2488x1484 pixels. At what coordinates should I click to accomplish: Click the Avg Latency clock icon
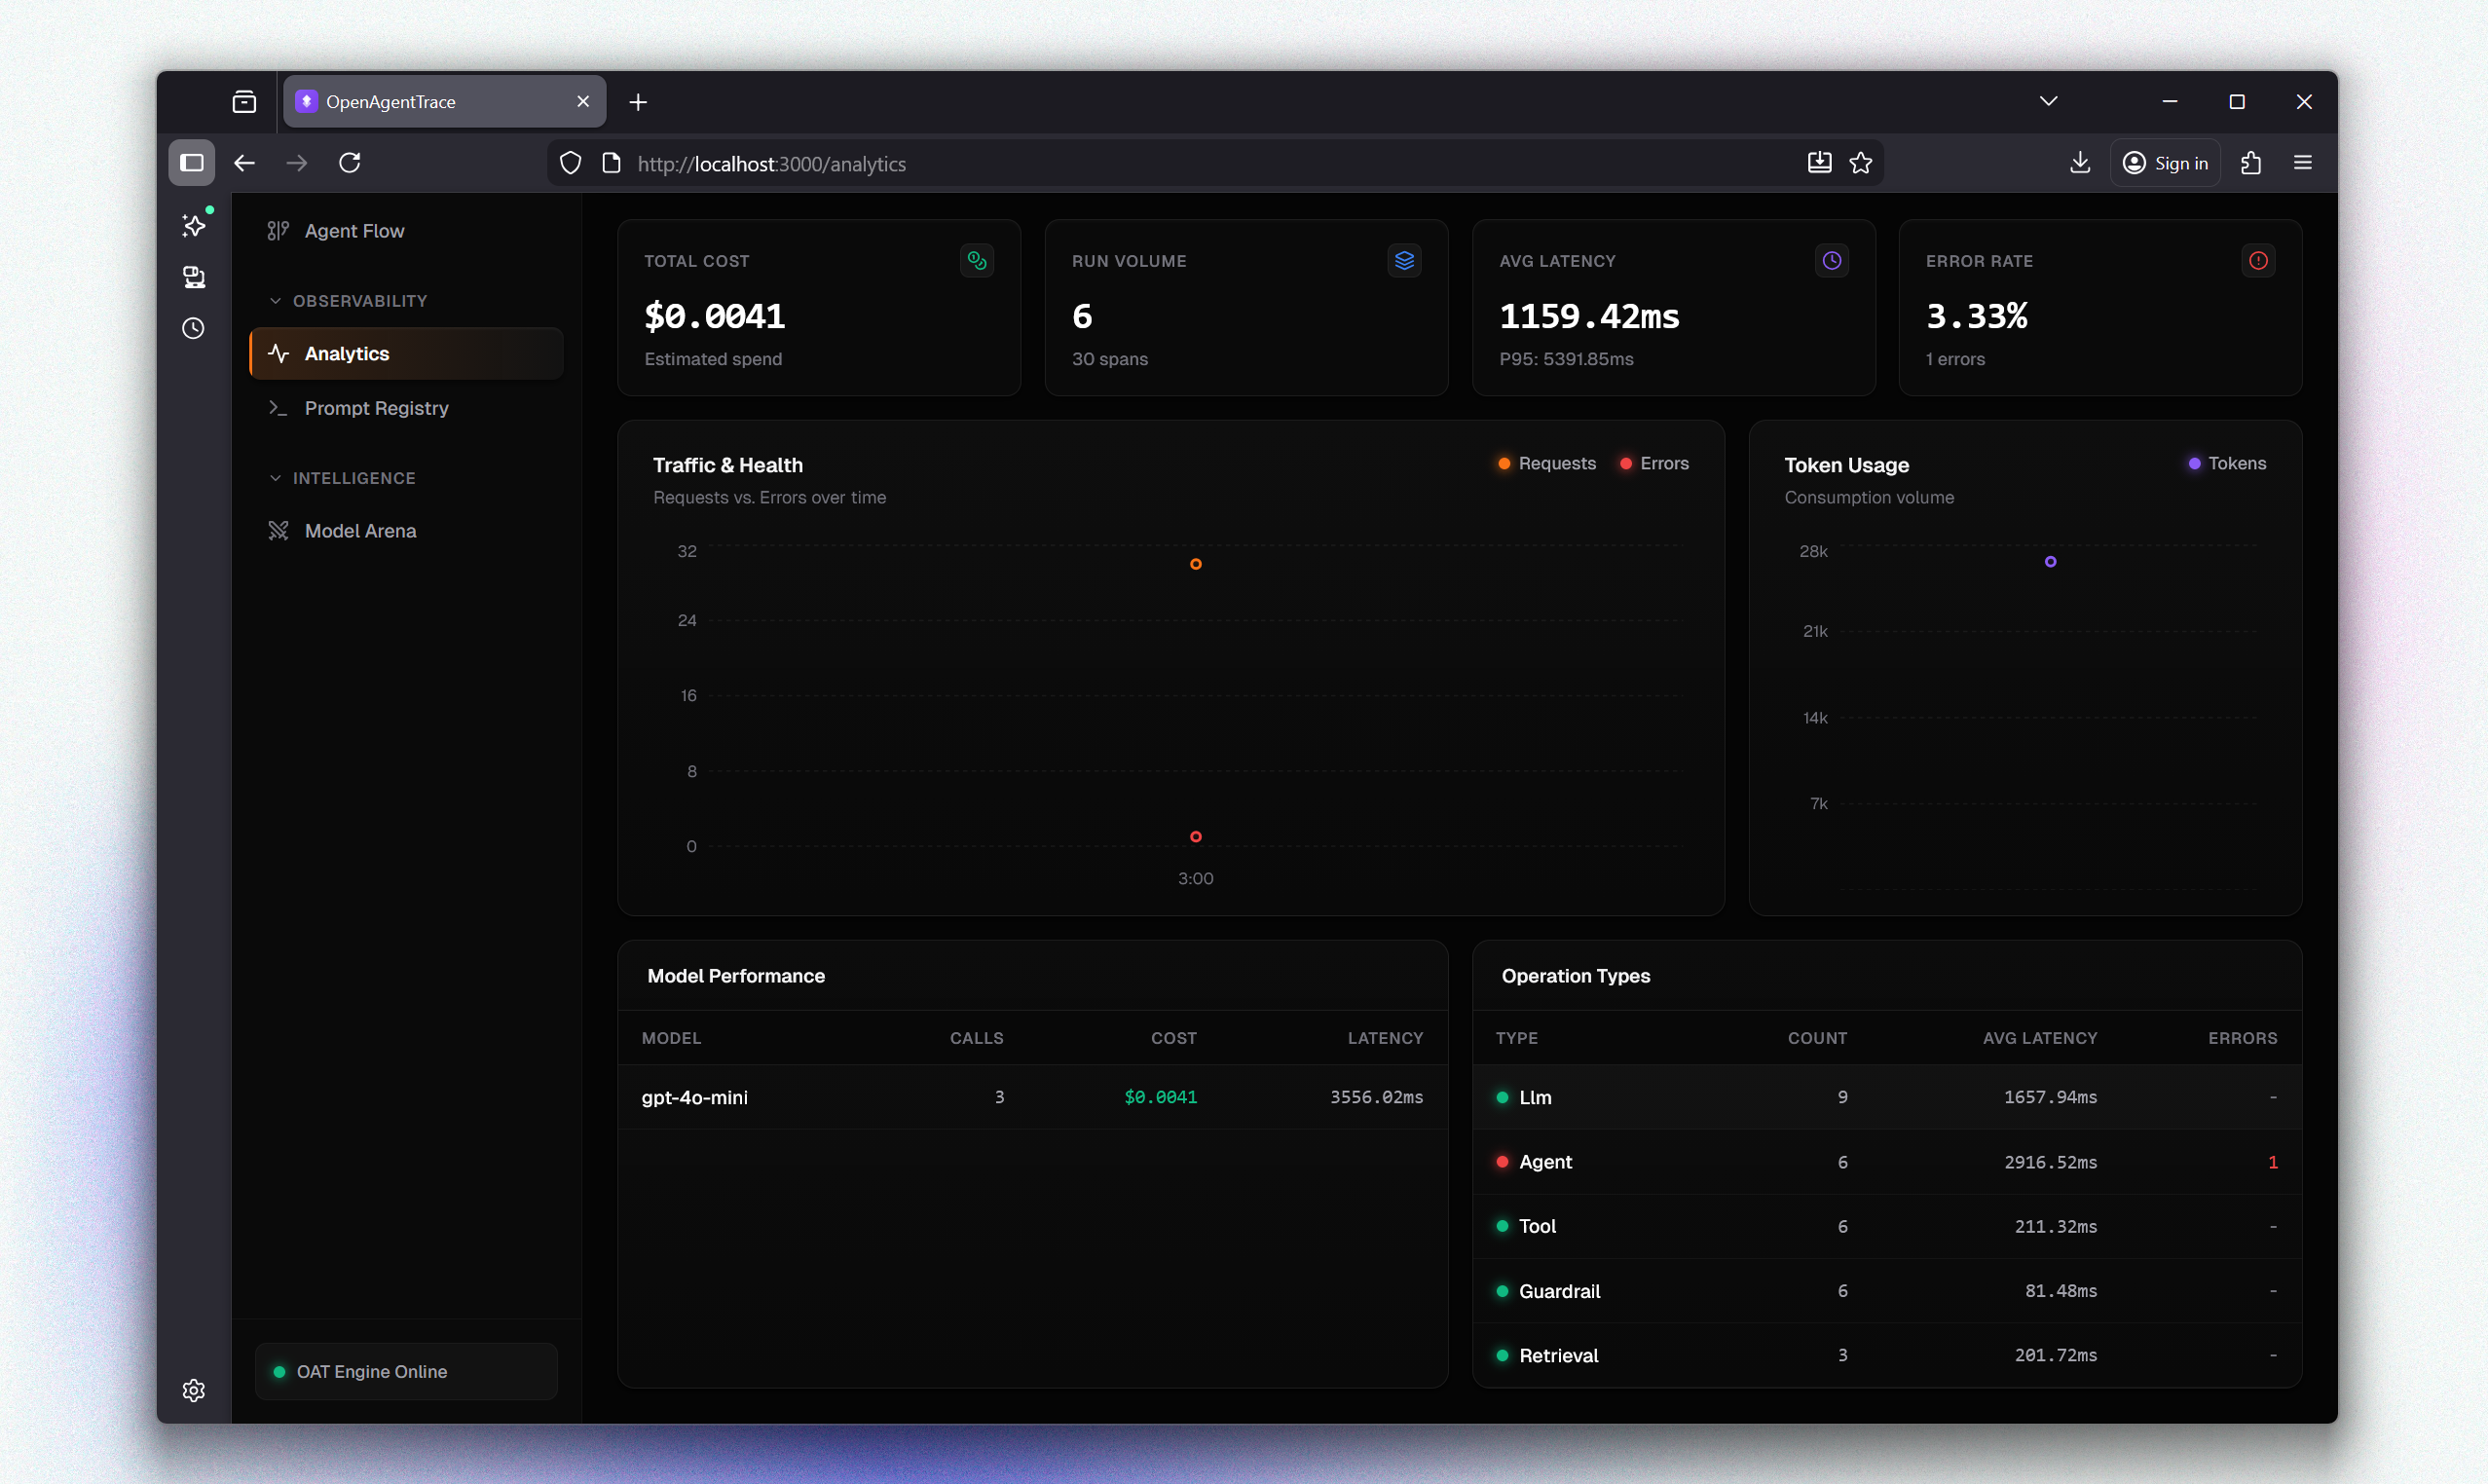click(1831, 260)
